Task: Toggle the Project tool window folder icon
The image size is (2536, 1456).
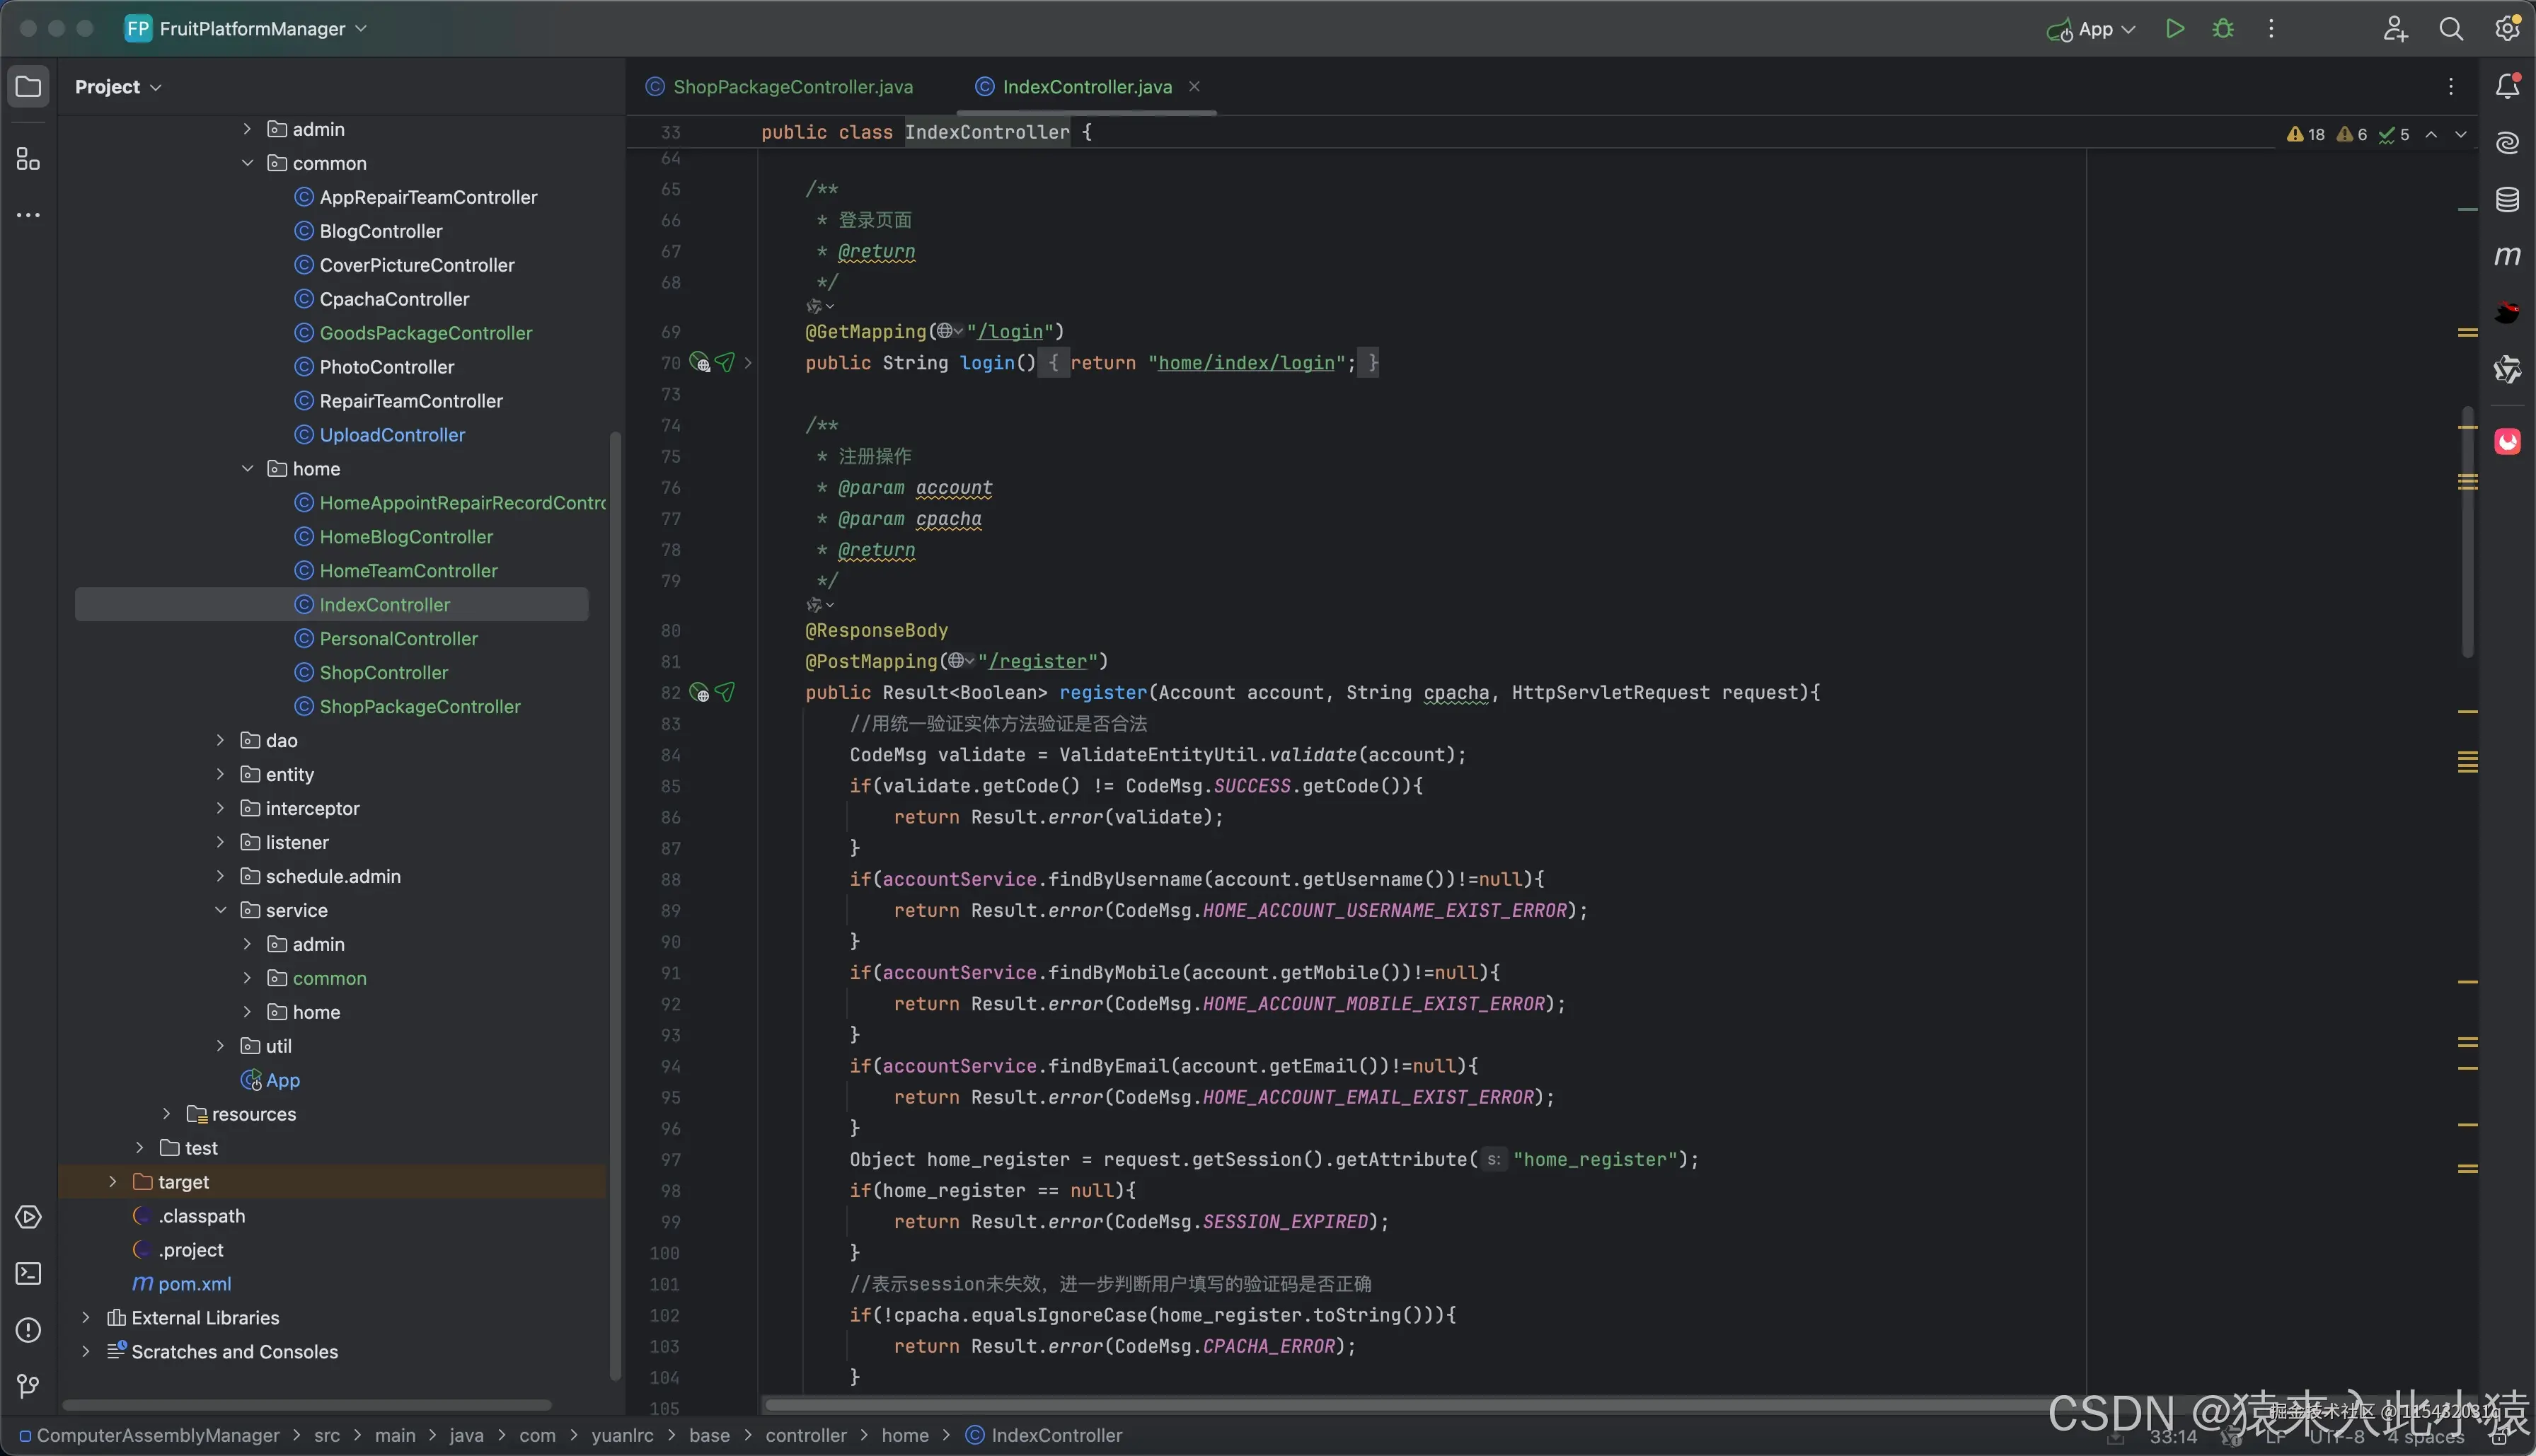Action: pos(28,87)
